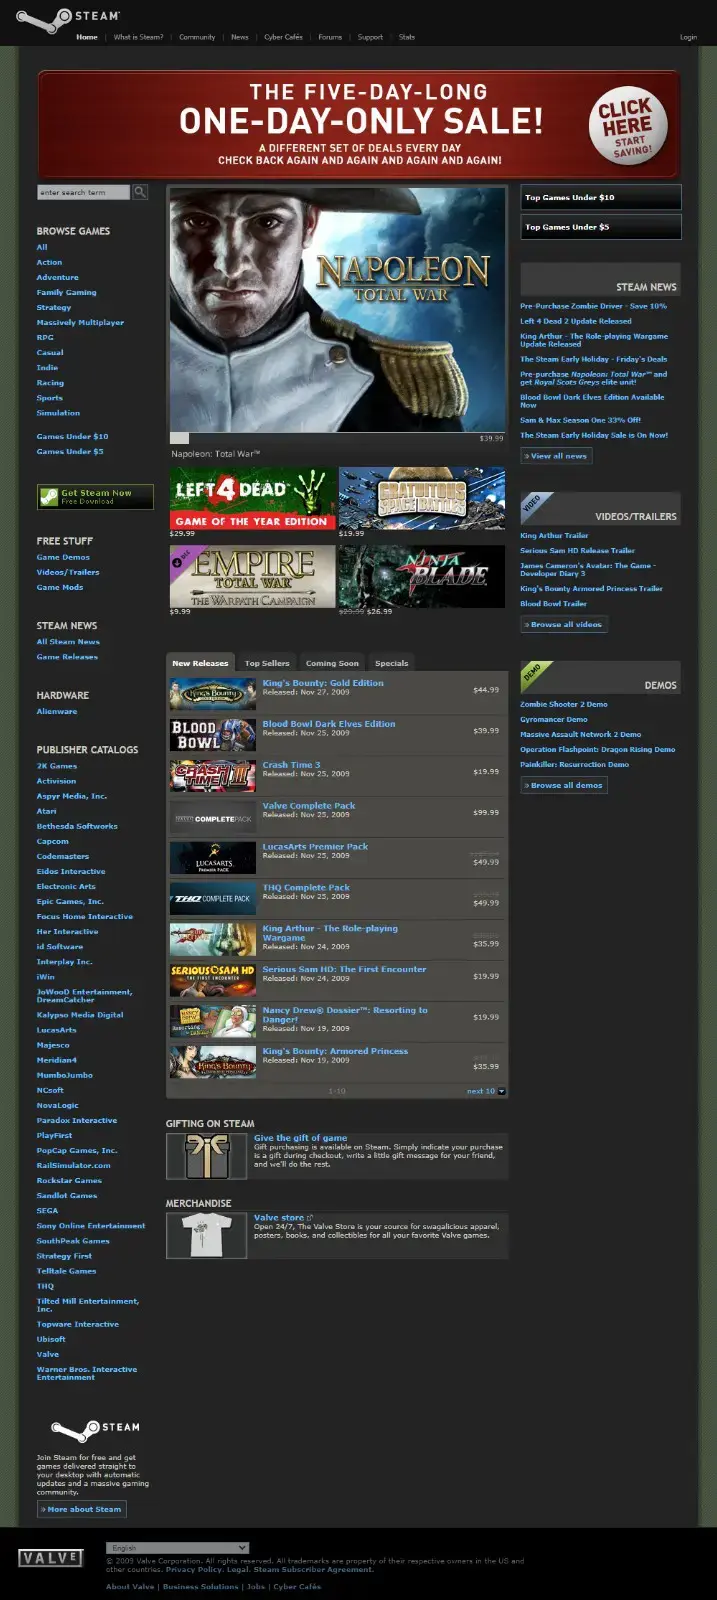Open the English language dropdown
This screenshot has height=1600, width=717.
tap(178, 1548)
